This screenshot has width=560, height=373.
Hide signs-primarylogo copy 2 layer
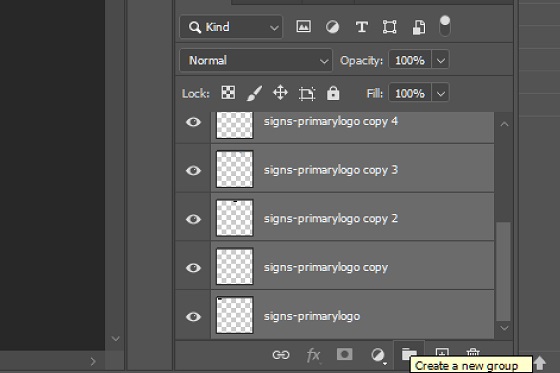tap(193, 219)
